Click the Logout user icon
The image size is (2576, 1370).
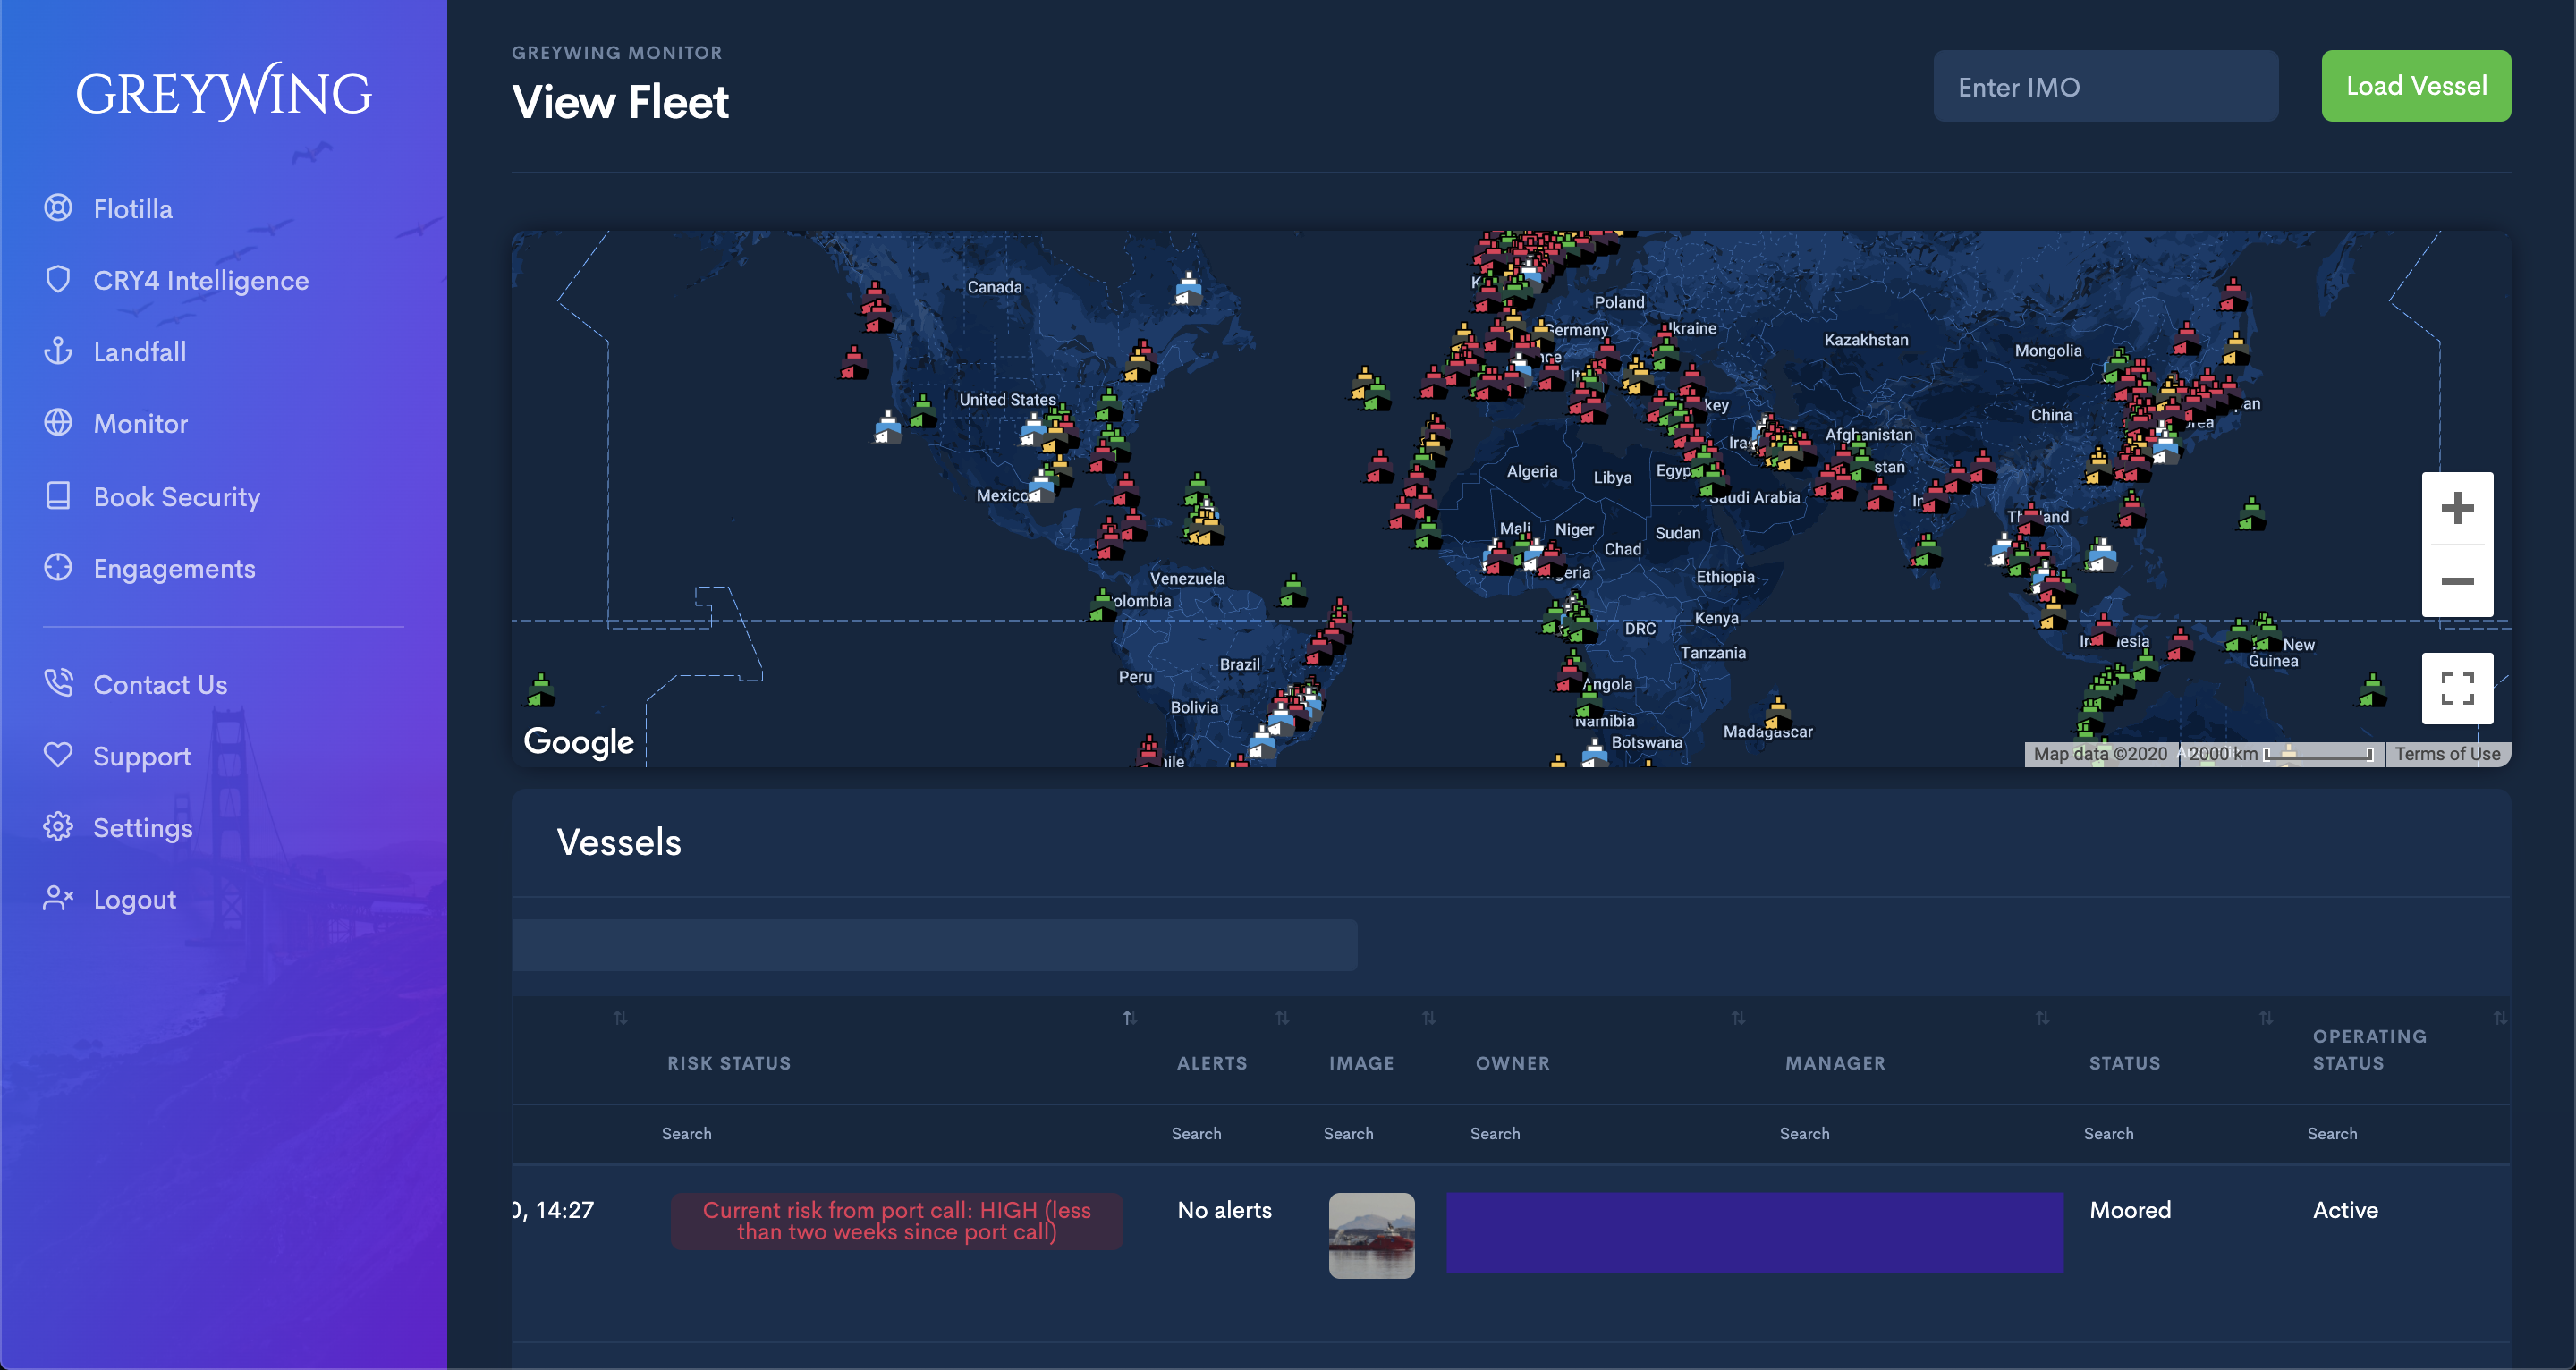(x=58, y=899)
